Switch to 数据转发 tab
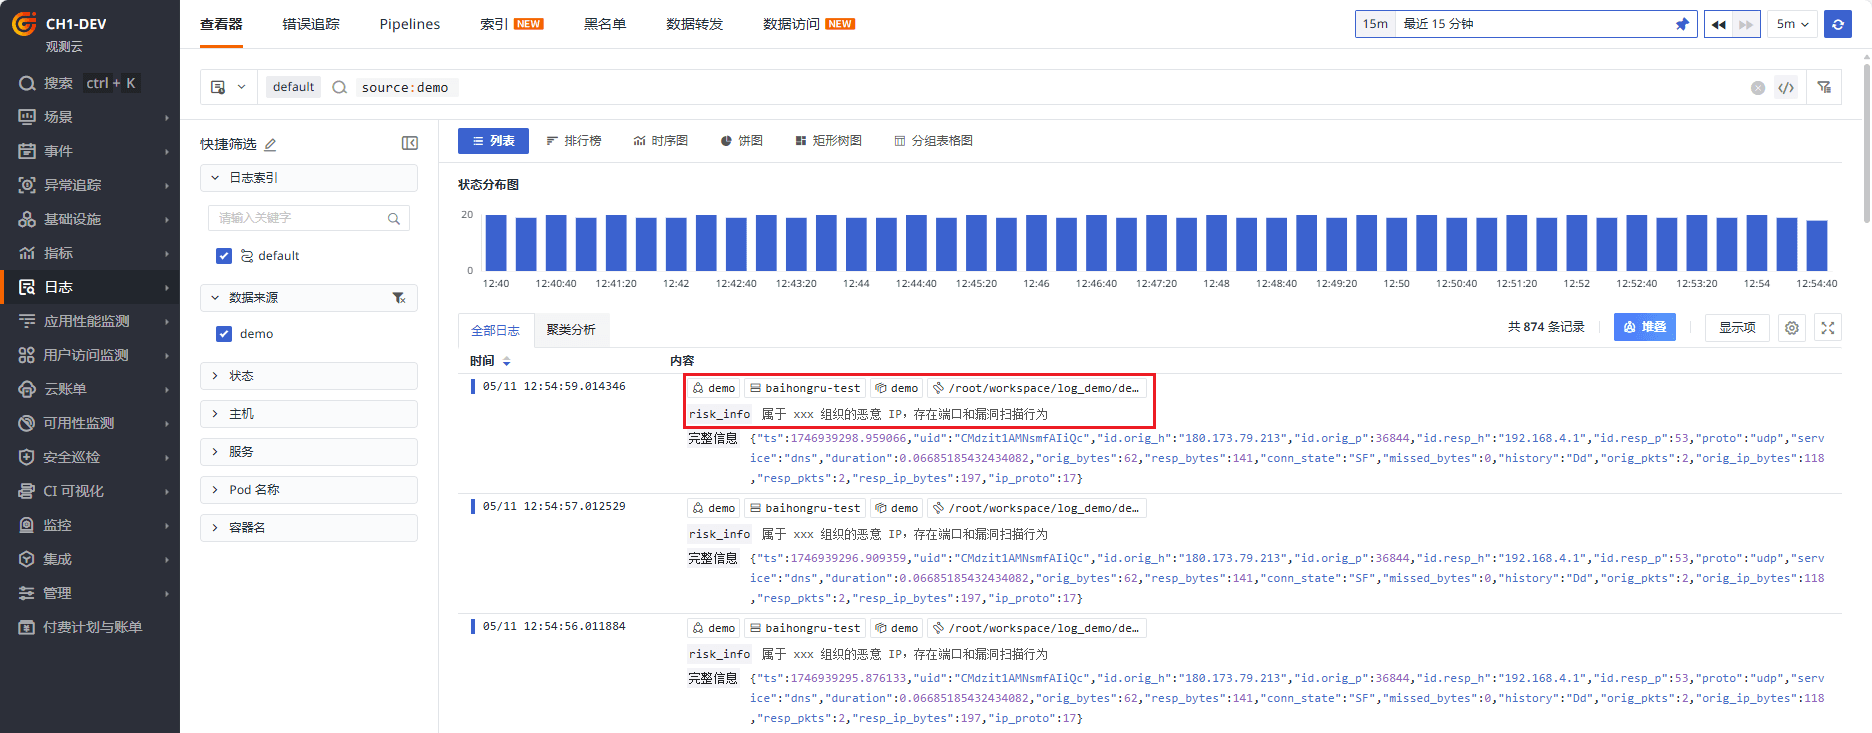The height and width of the screenshot is (733, 1872). pos(695,24)
